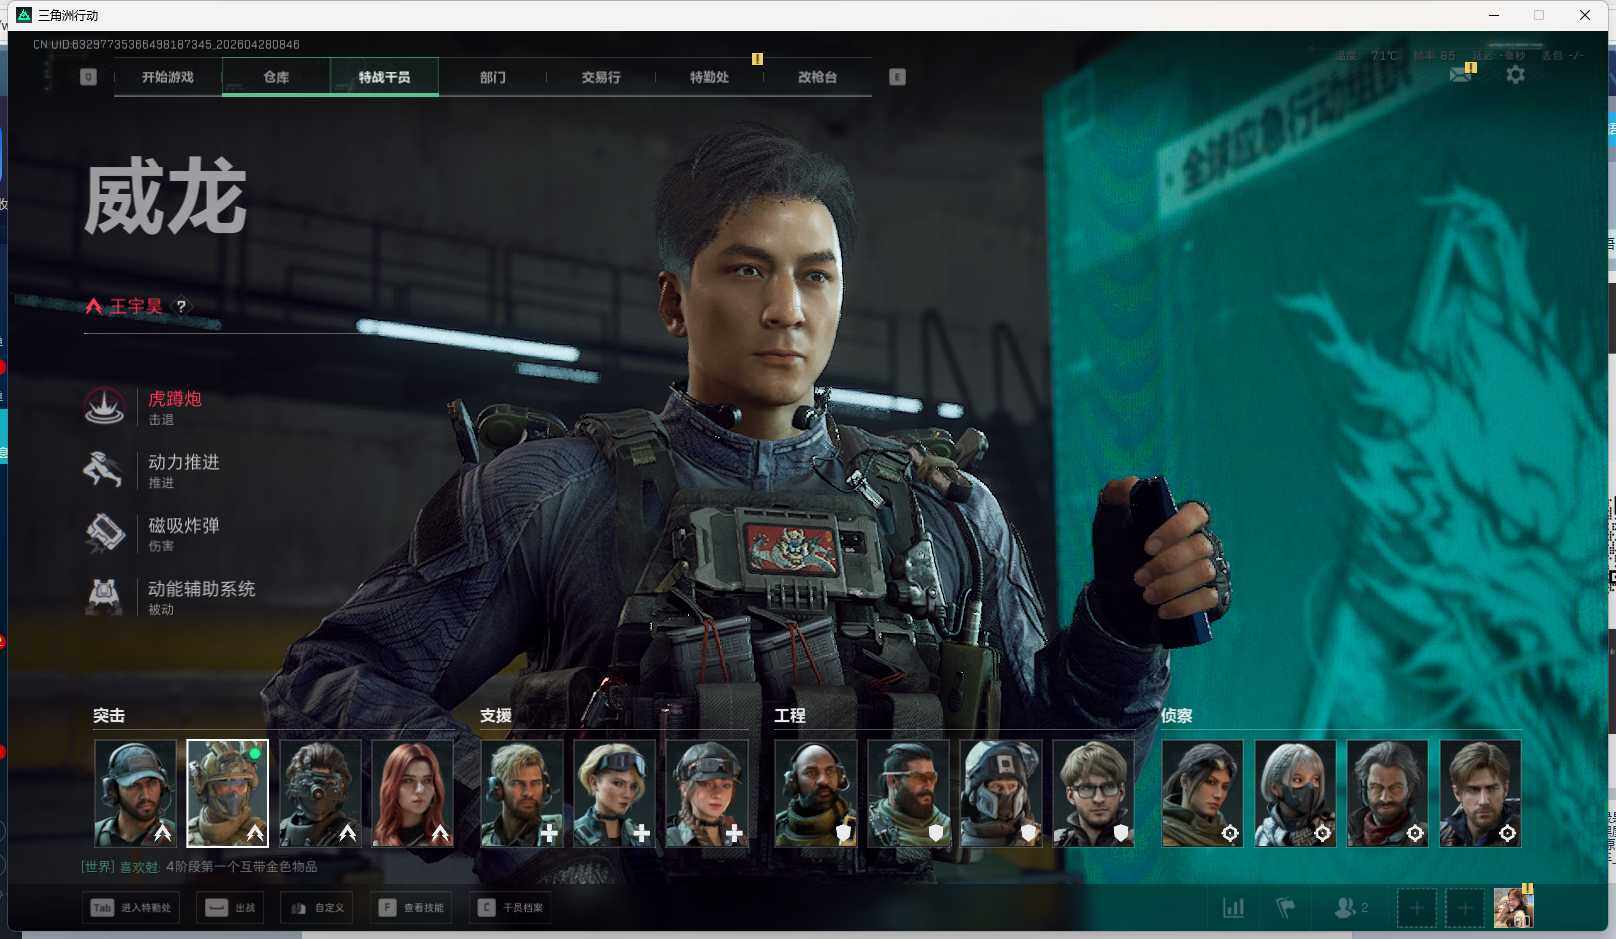Click the 磁吸炸弹 skill name
Screen dimensions: 1616x939
point(184,525)
